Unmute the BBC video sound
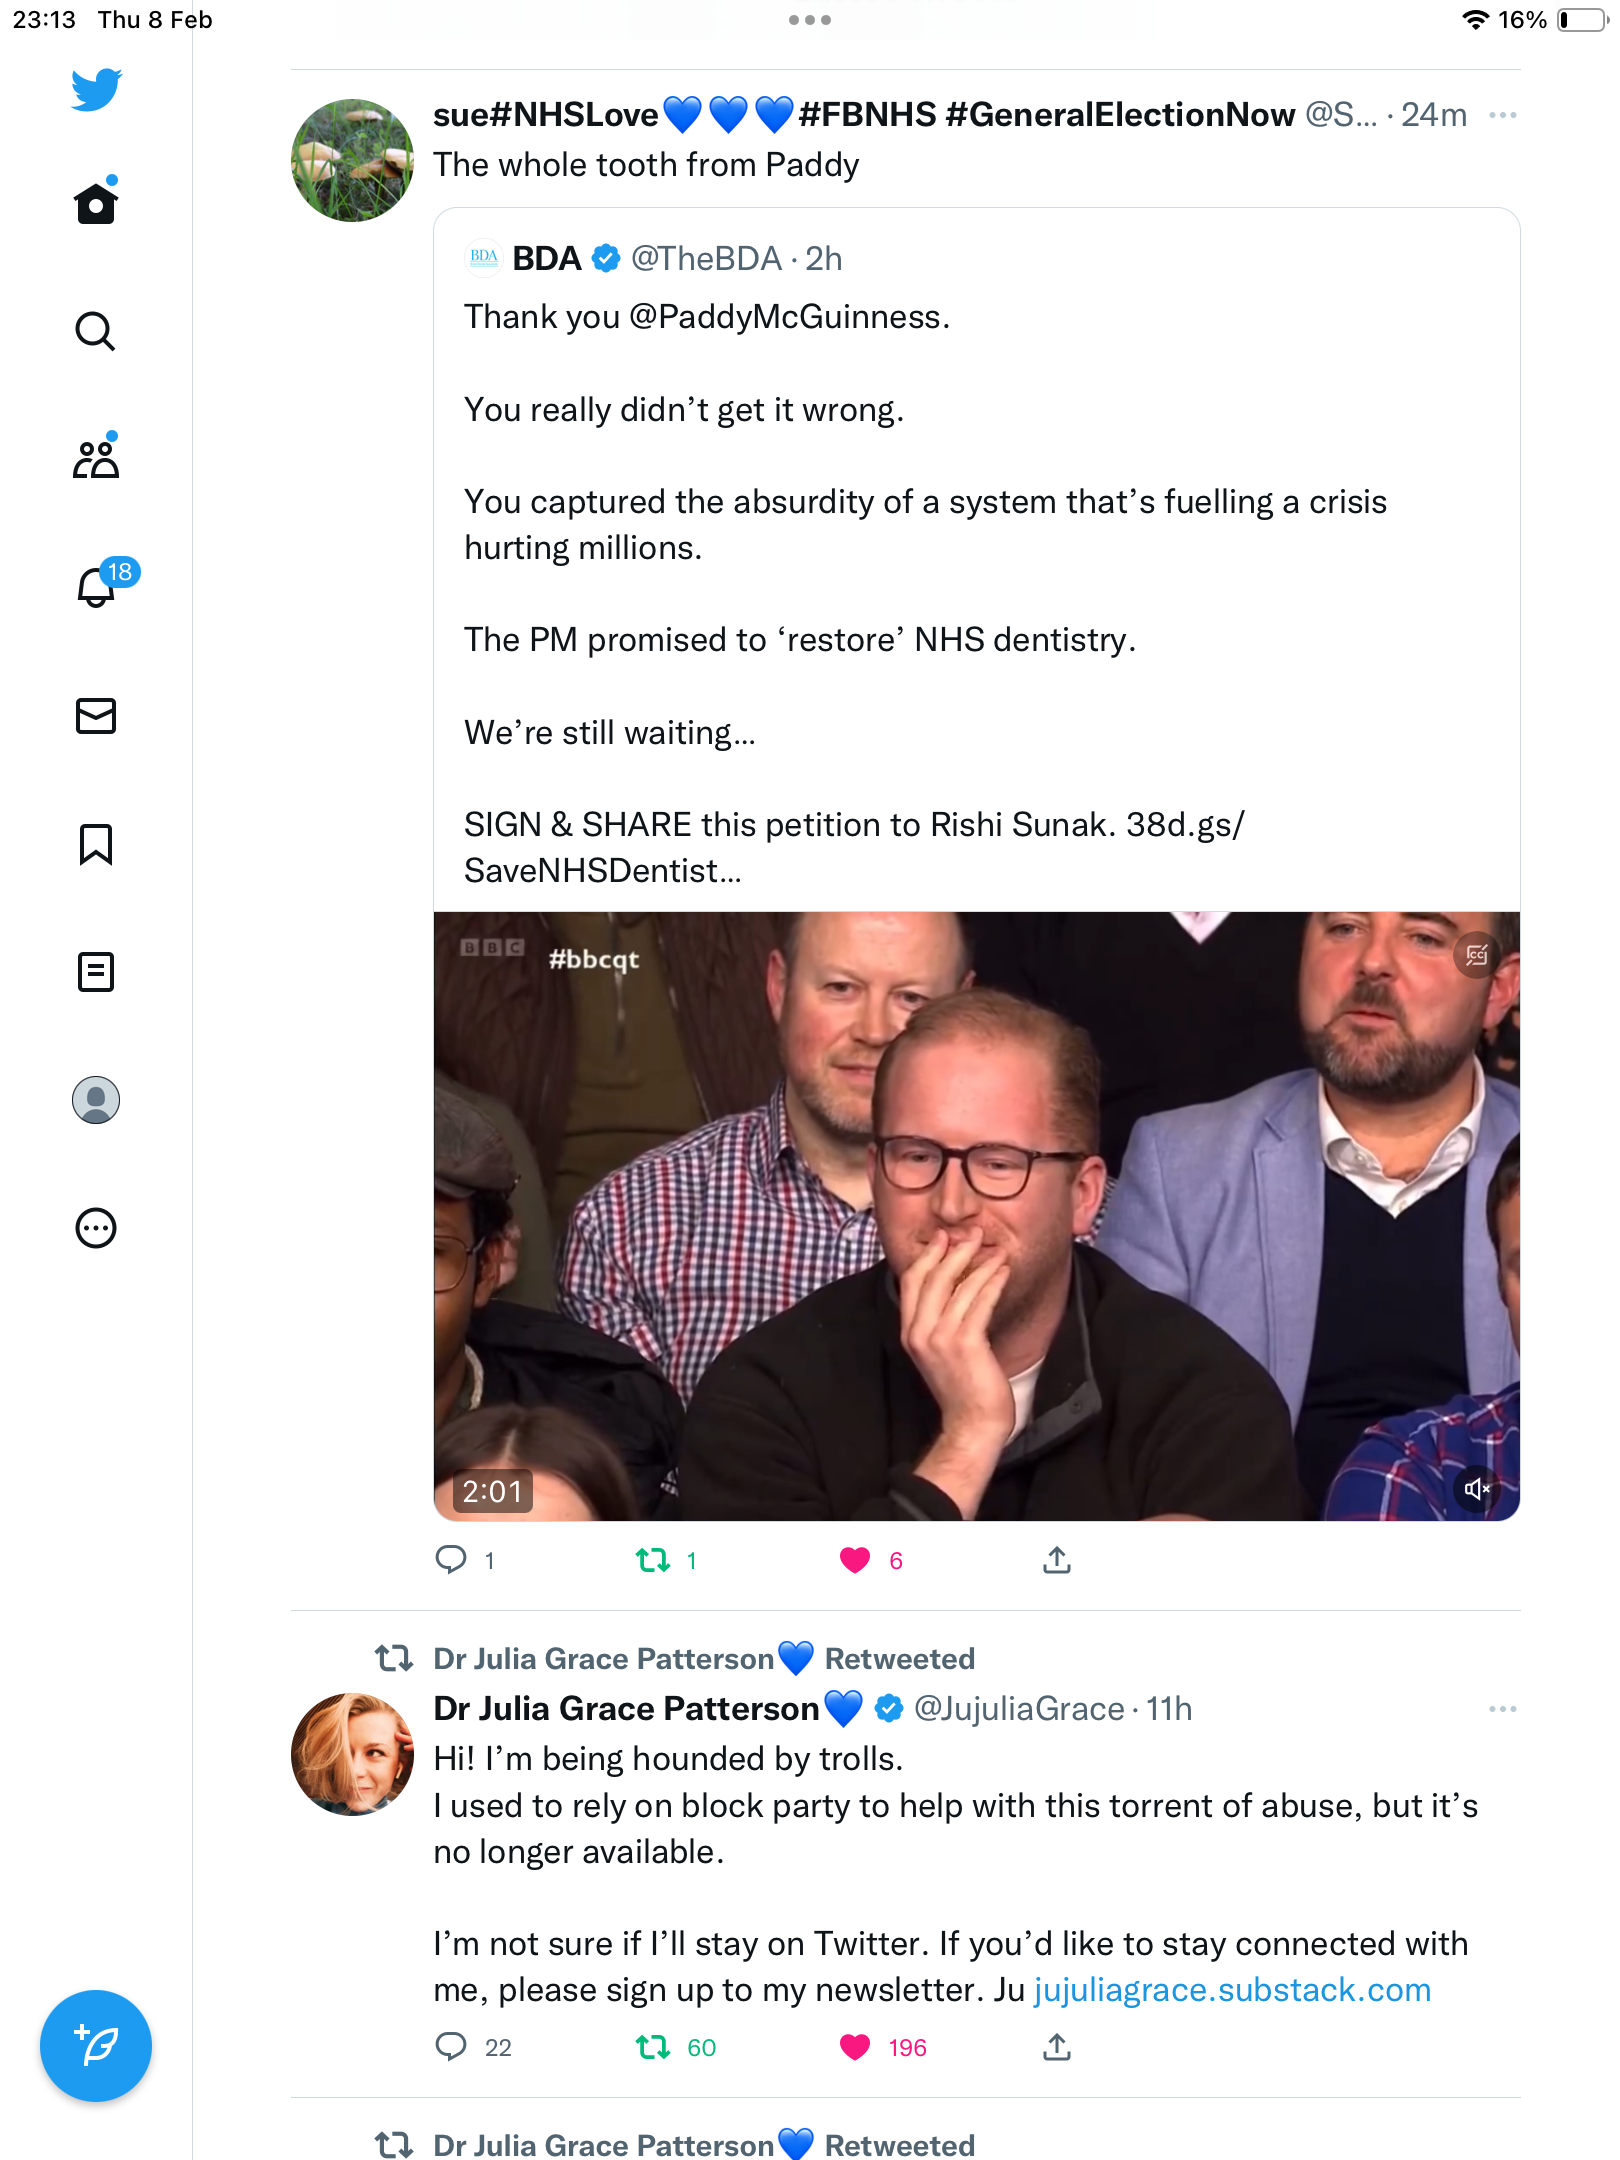 click(1477, 1489)
